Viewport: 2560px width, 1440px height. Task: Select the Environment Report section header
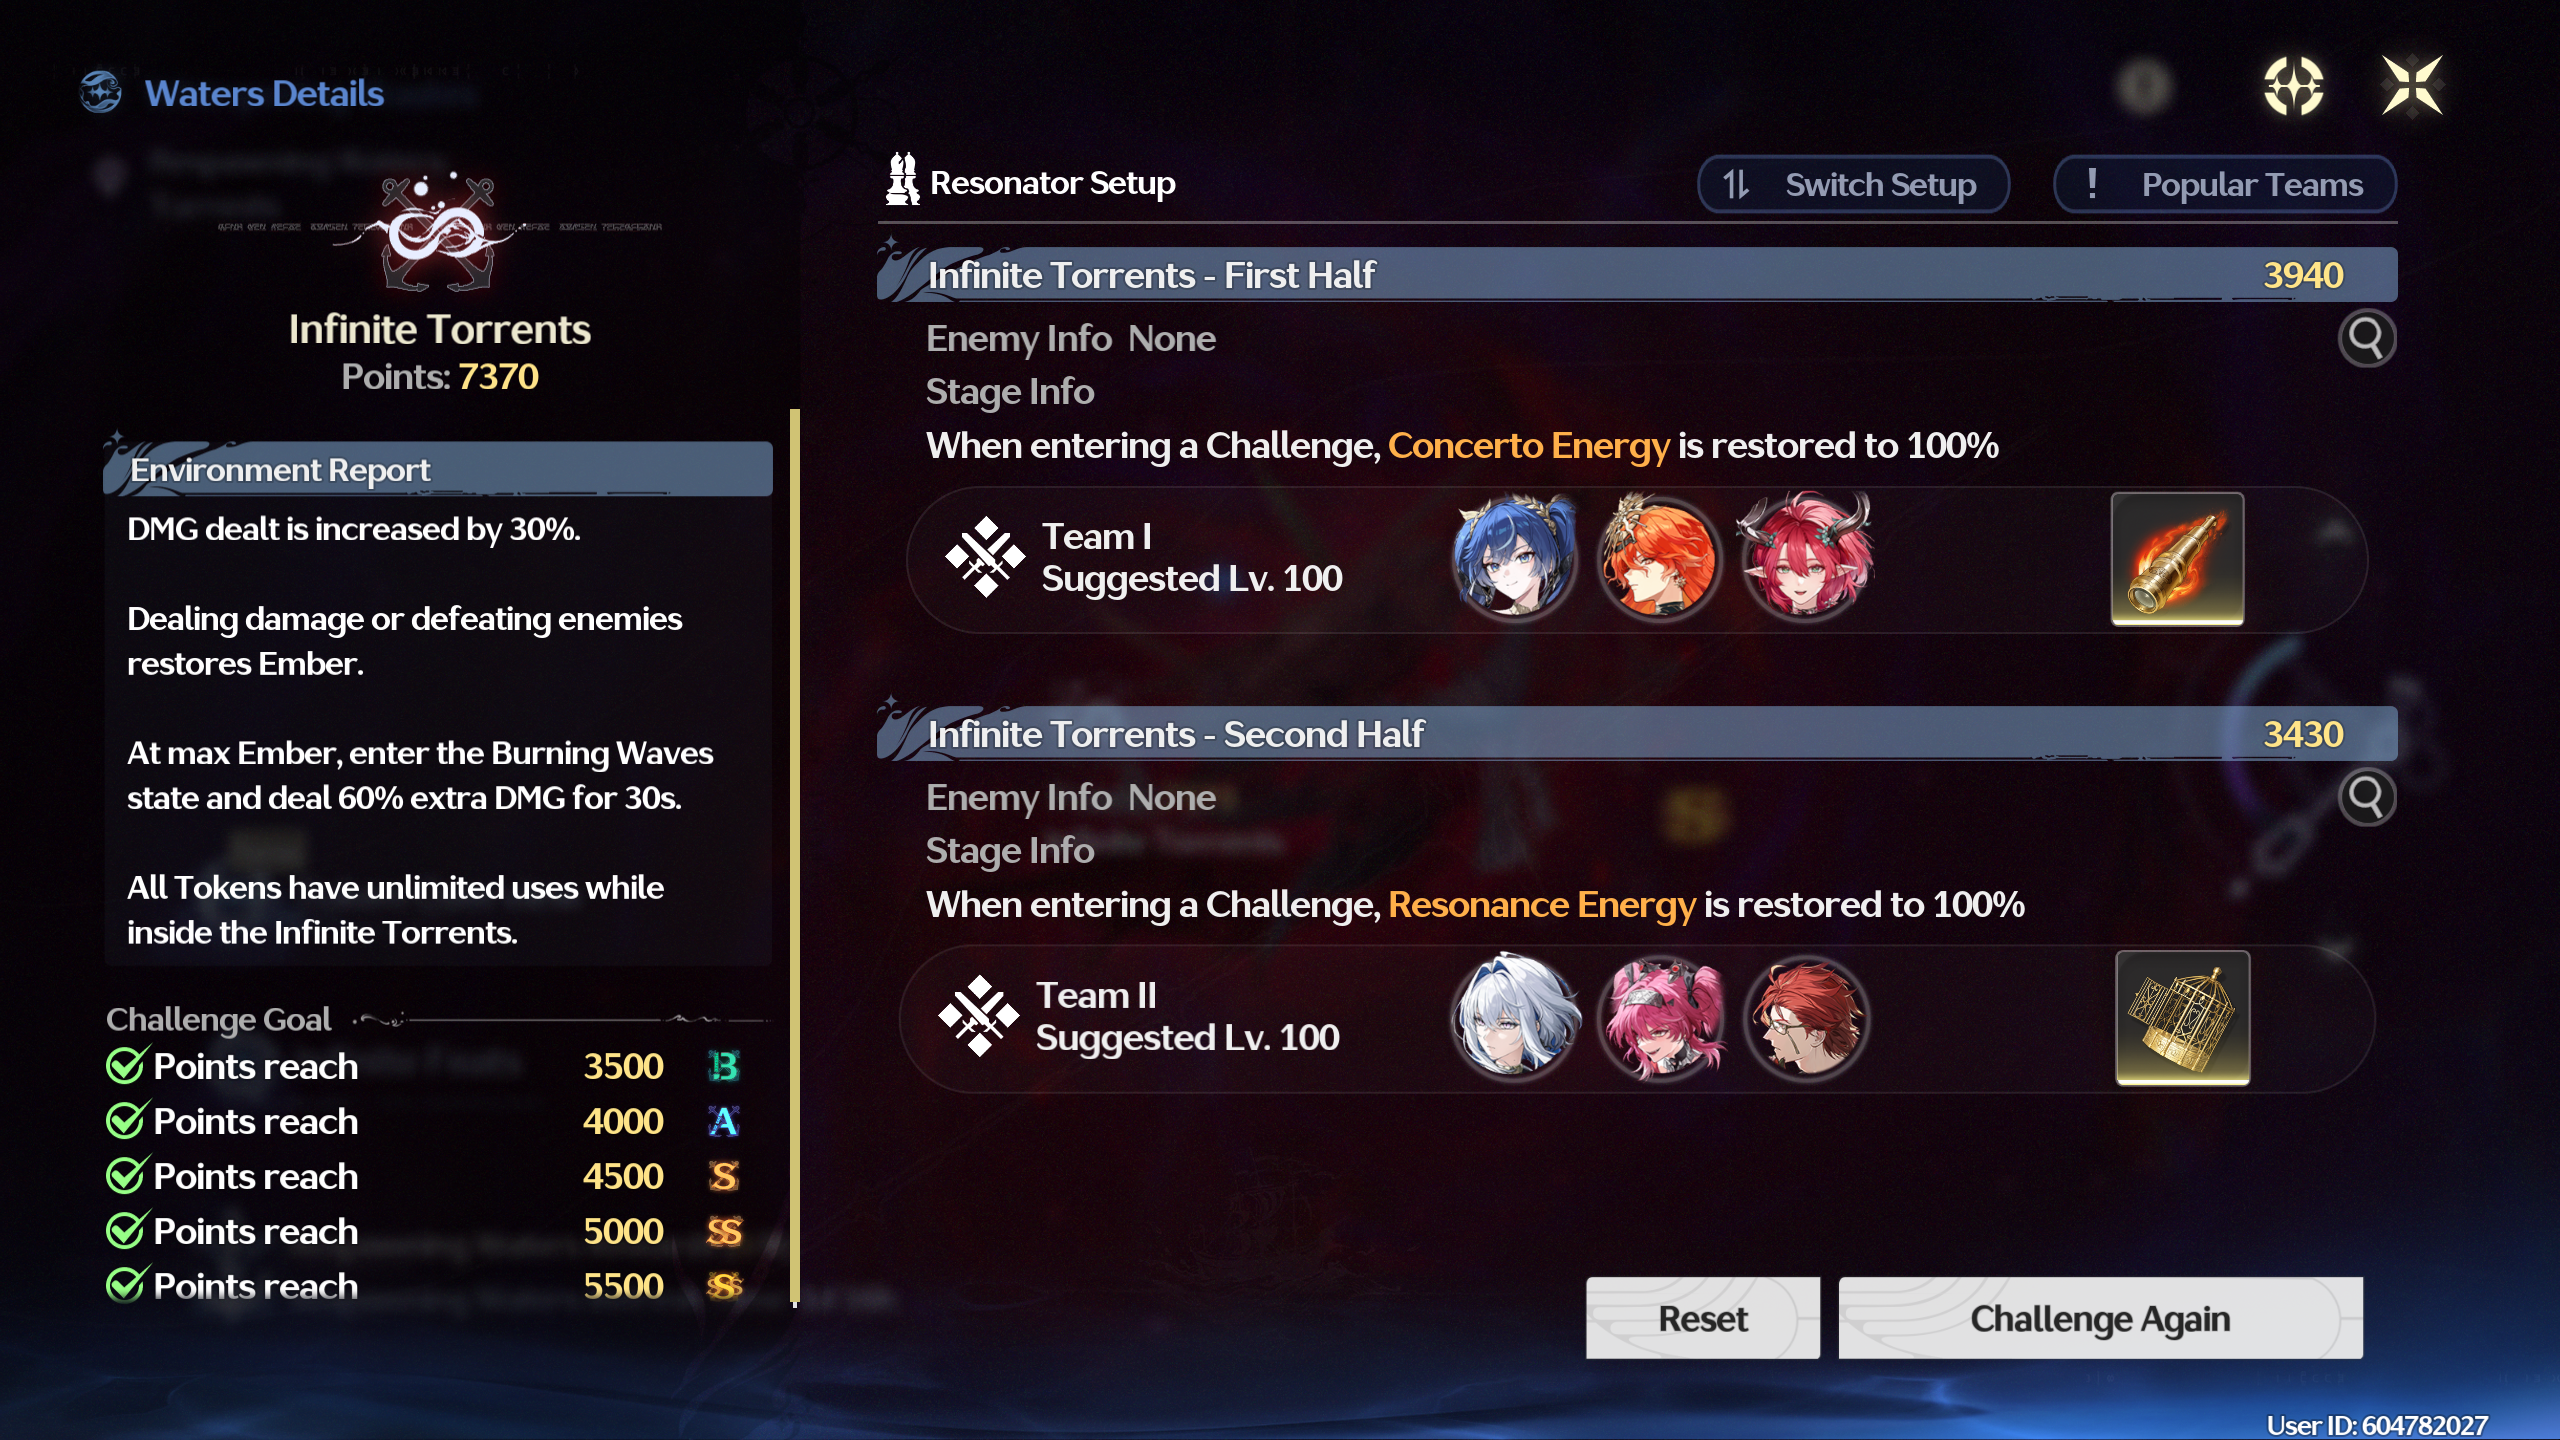tap(438, 469)
